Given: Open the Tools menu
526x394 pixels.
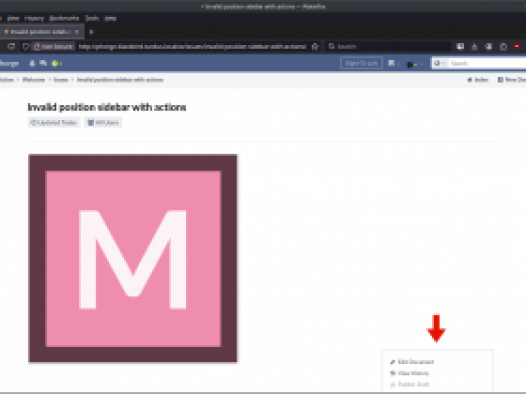Looking at the screenshot, I should tap(92, 18).
